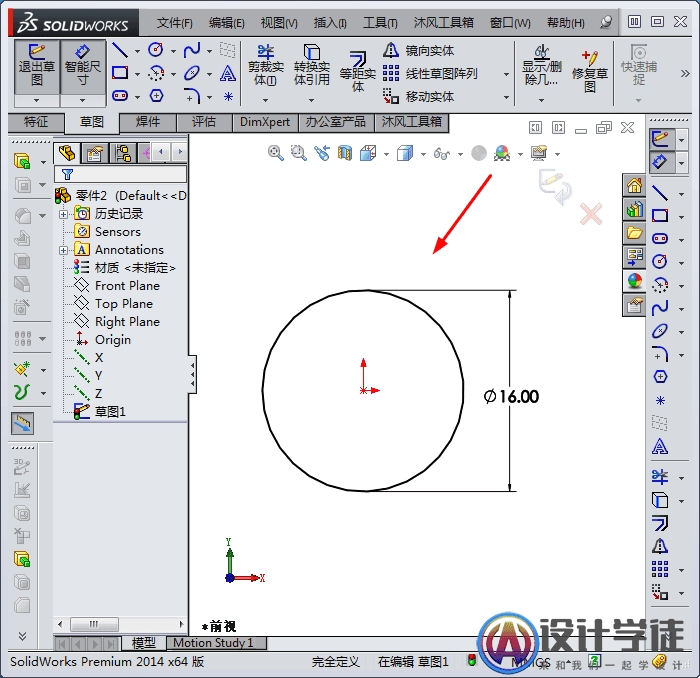The width and height of the screenshot is (700, 678).
Task: Switch to the 评估 tab
Action: pyautogui.click(x=204, y=122)
